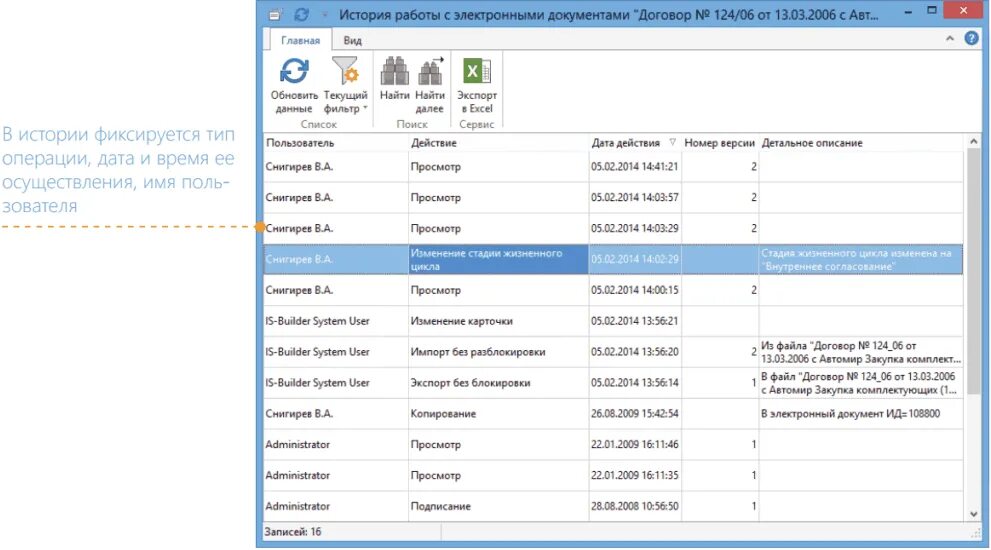Sort by Номер версии column header

pos(720,143)
